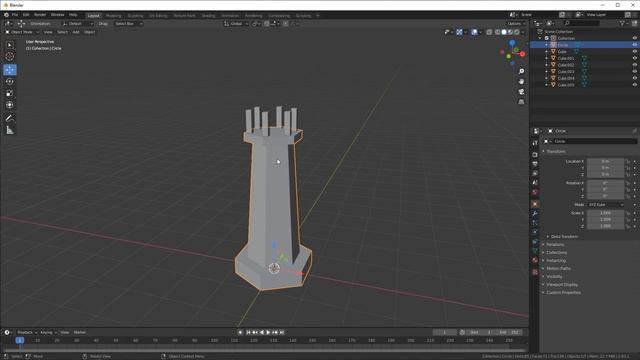Hide Cube.005 via its eye icon
The width and height of the screenshot is (640, 360).
point(635,85)
